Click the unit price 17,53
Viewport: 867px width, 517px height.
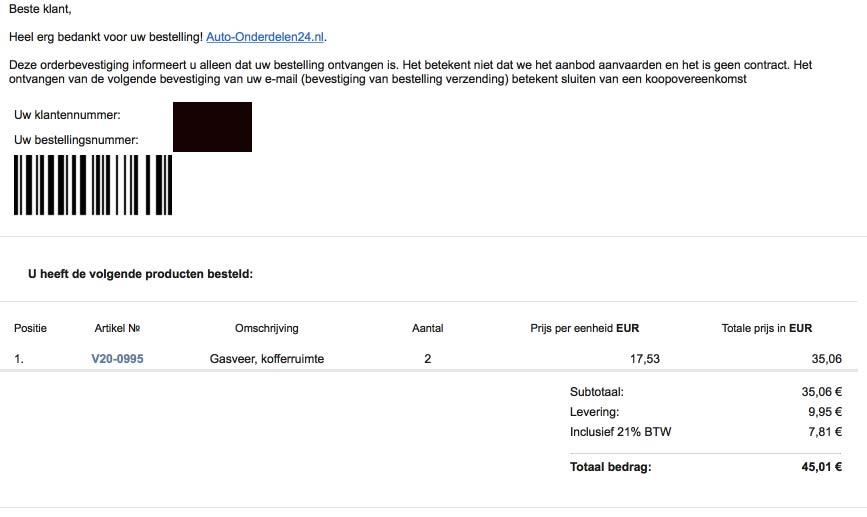click(645, 359)
